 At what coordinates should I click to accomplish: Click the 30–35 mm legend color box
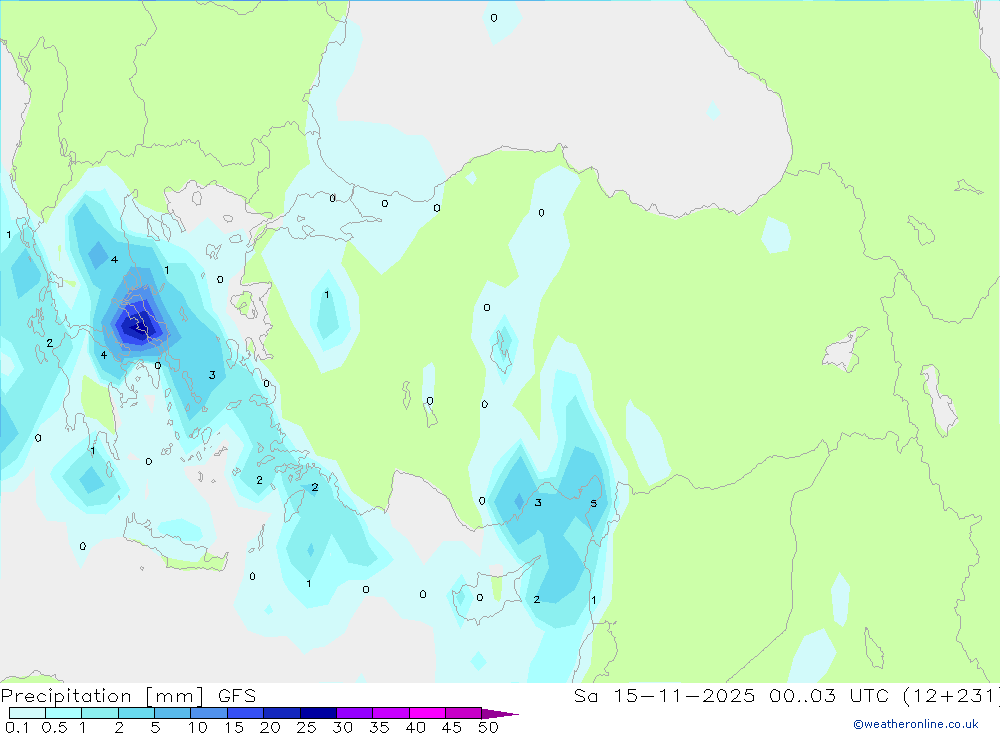pyautogui.click(x=355, y=713)
